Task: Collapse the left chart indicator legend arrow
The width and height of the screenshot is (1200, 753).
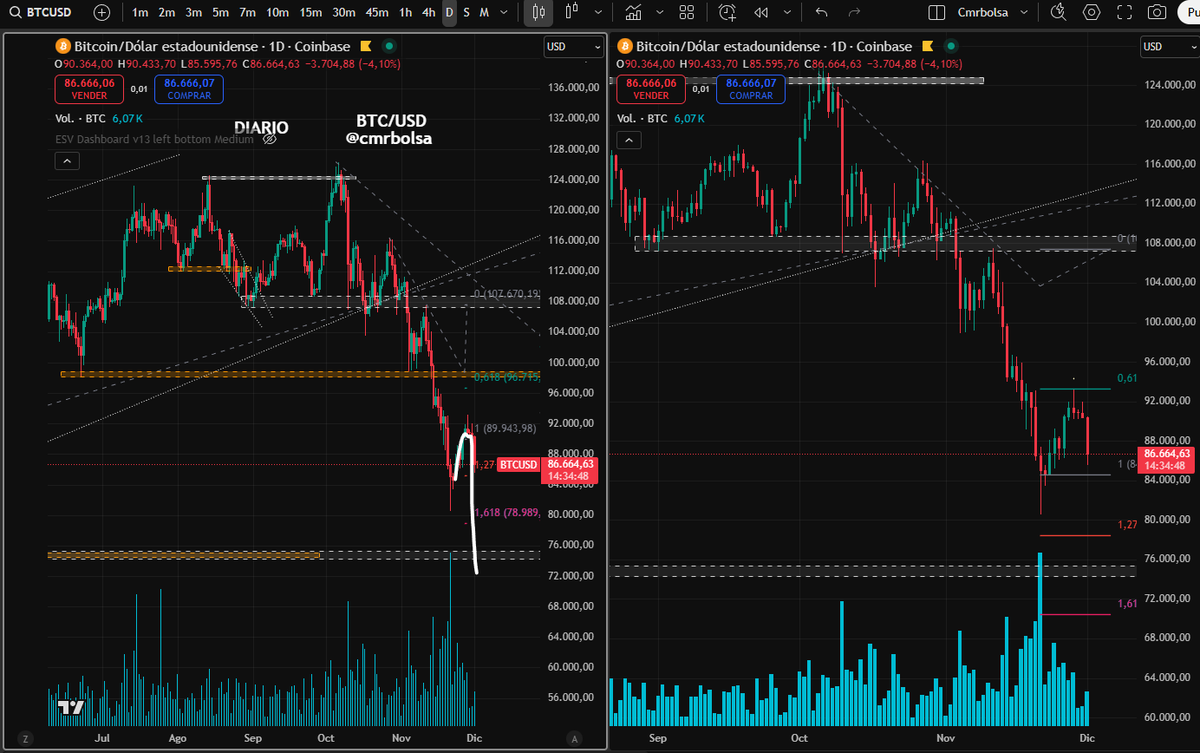Action: [66, 160]
